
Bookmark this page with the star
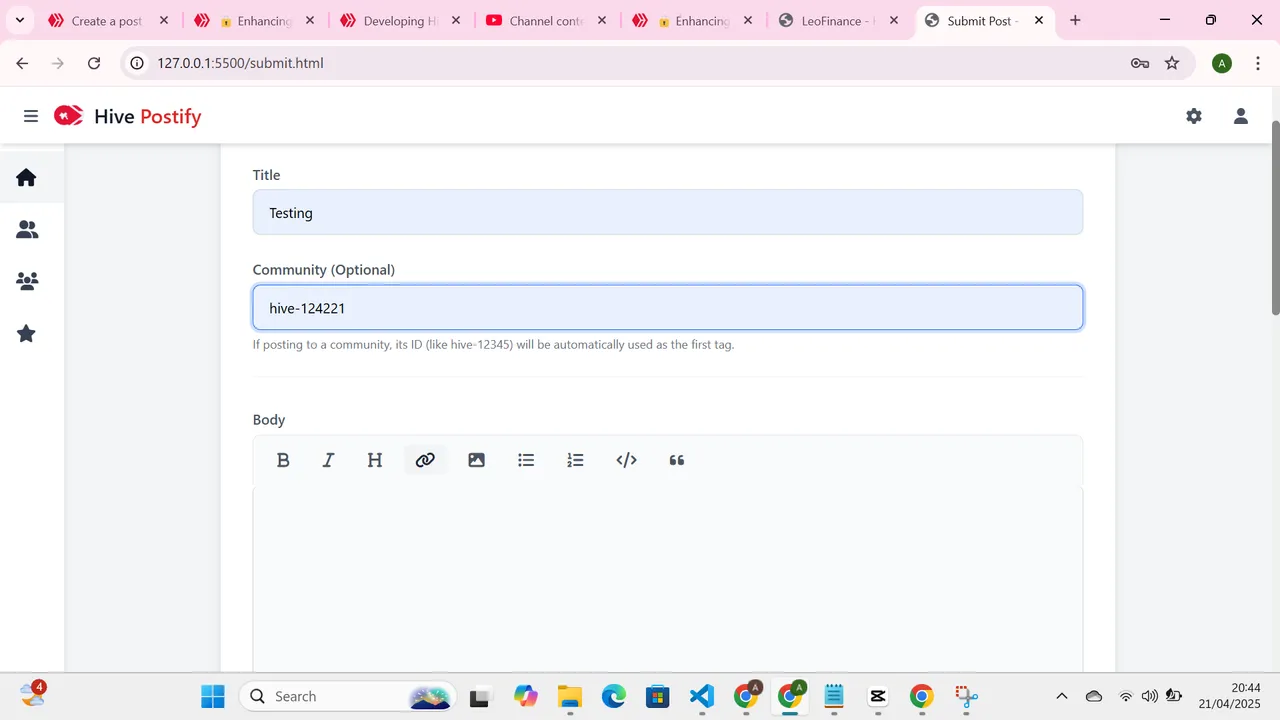(x=1172, y=63)
